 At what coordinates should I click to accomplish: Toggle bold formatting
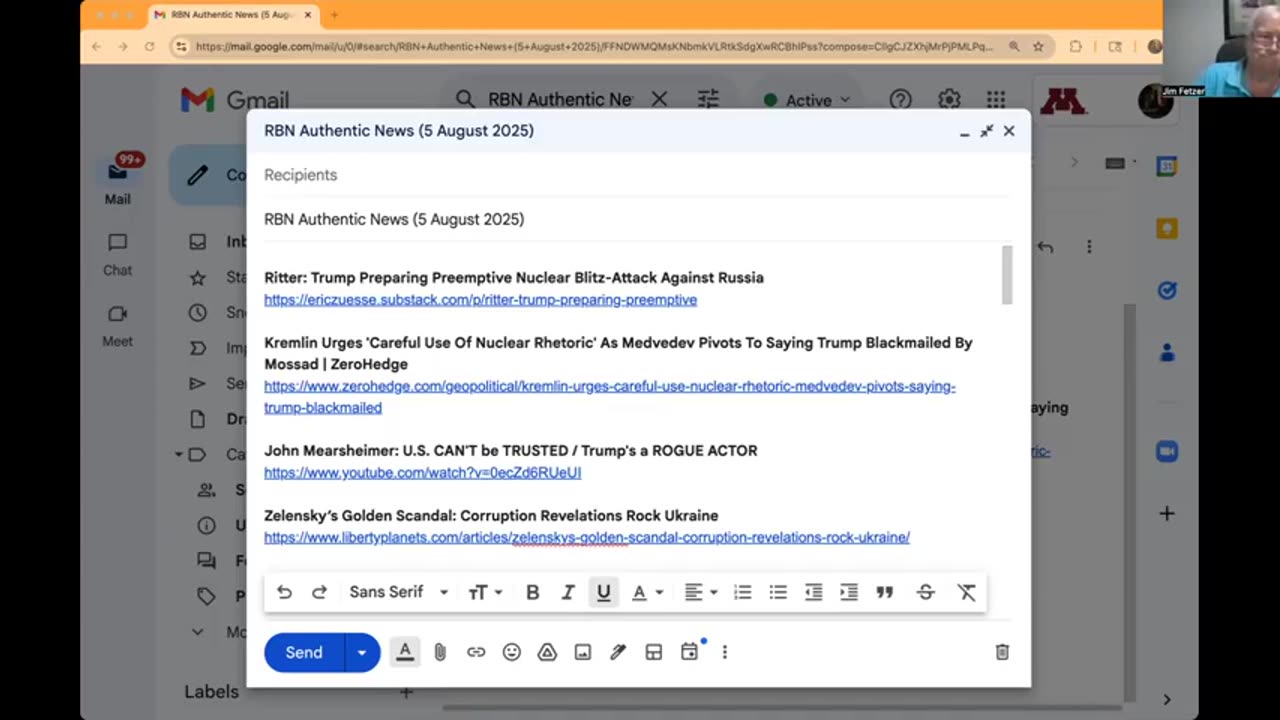pos(533,592)
